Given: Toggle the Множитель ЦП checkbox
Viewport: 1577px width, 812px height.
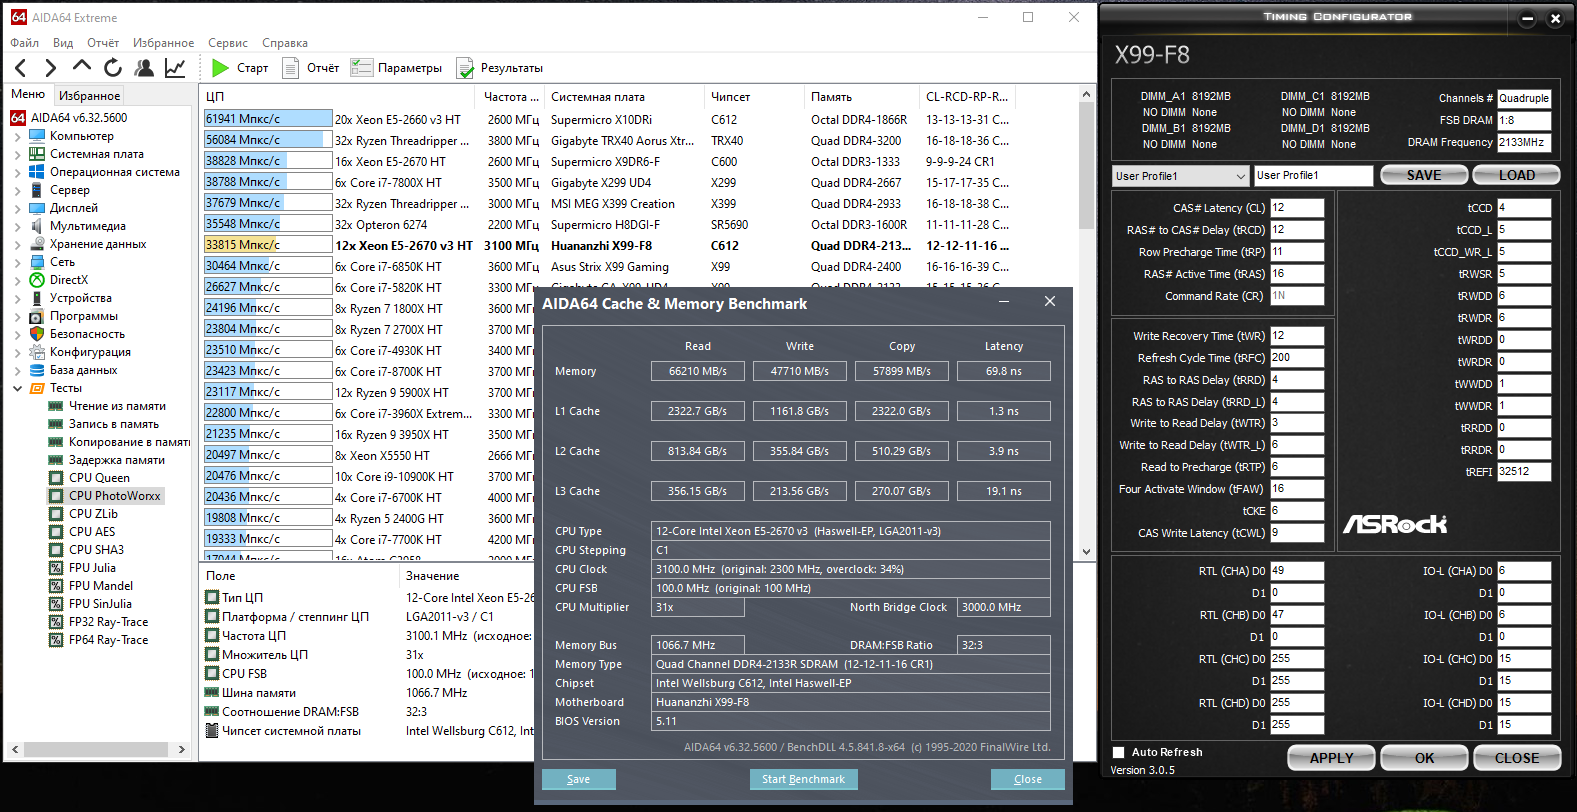Looking at the screenshot, I should click(x=212, y=655).
